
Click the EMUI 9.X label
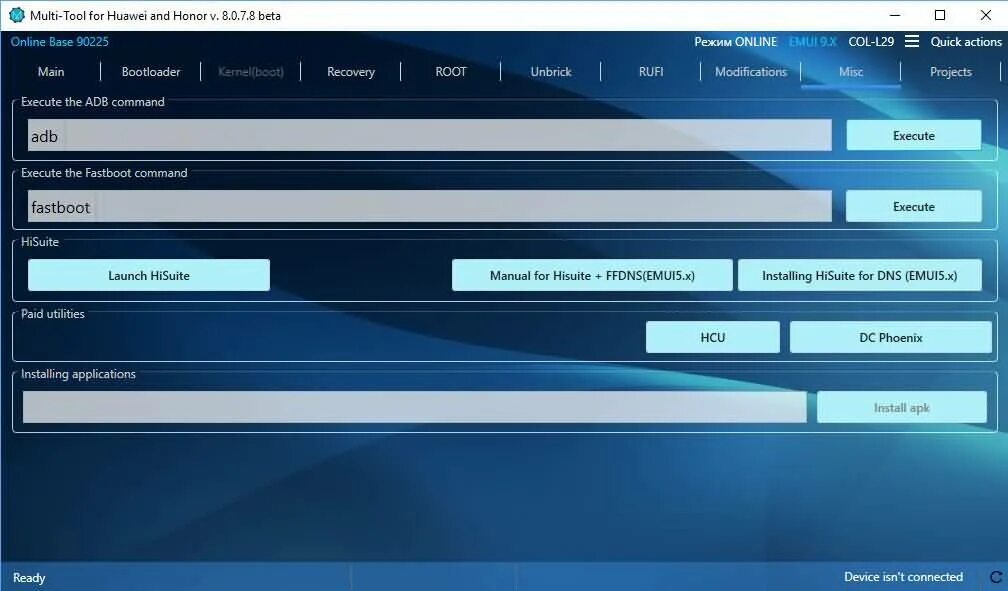point(813,42)
